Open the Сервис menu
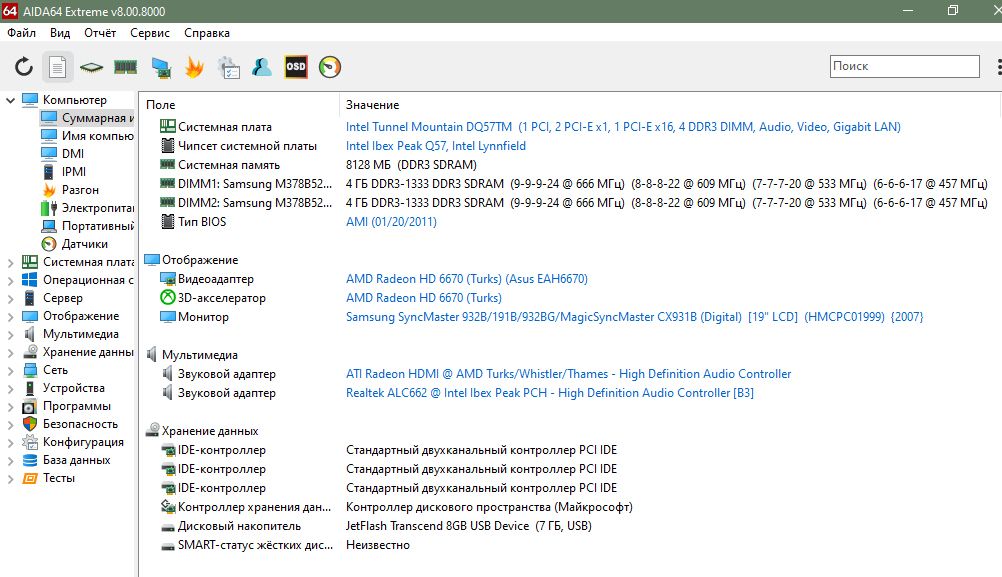Screen dimensions: 1002x577 [x=150, y=33]
